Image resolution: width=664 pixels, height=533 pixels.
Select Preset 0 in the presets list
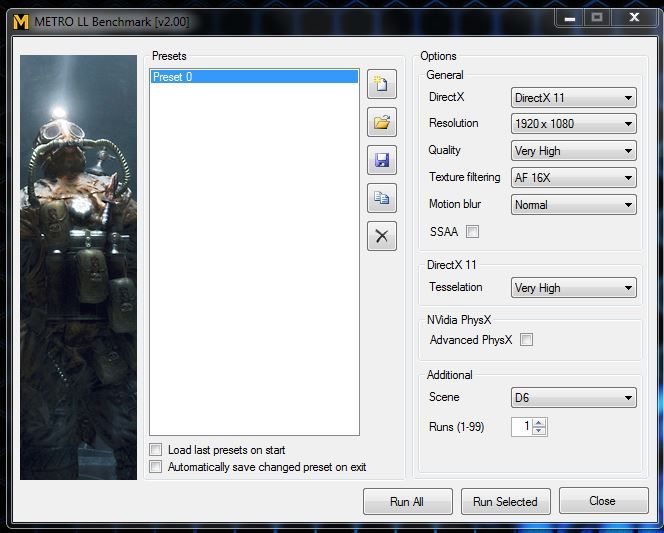pos(253,77)
